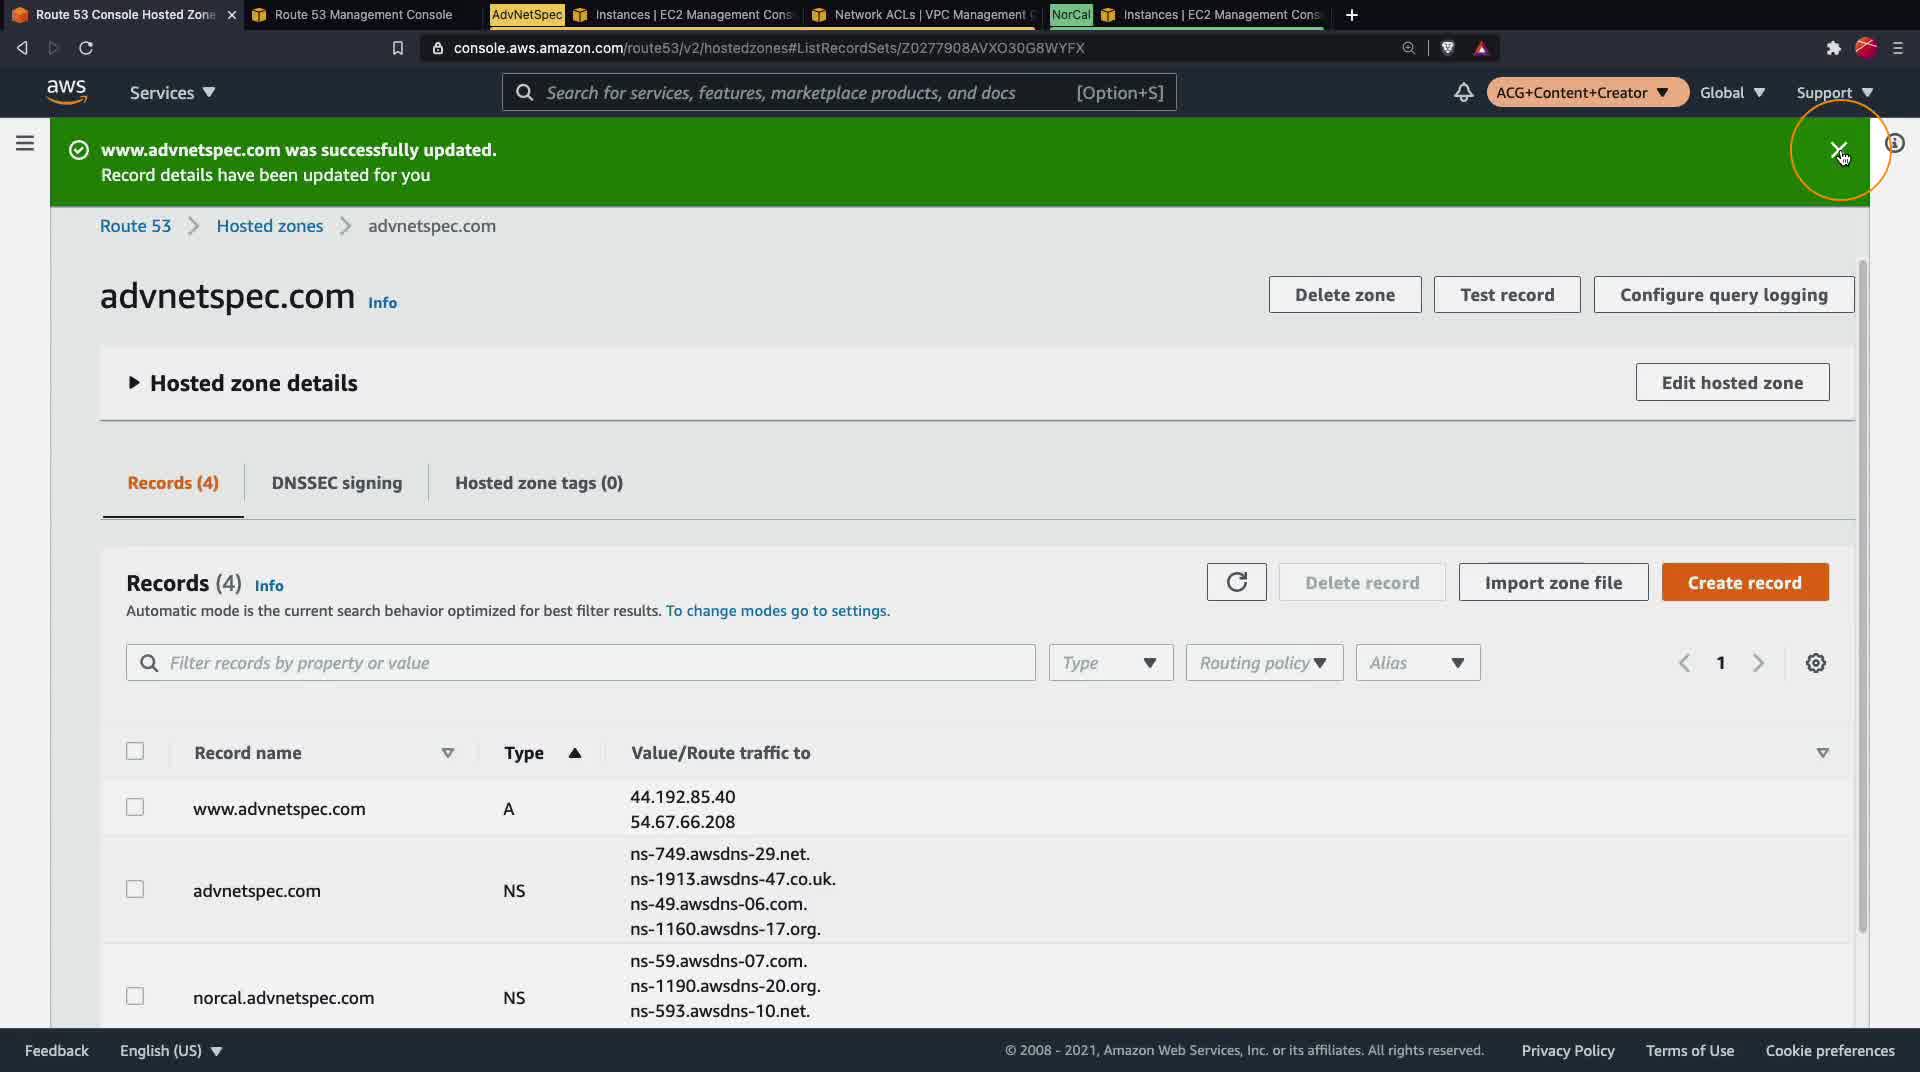The height and width of the screenshot is (1072, 1920).
Task: Open the Global region dropdown
Action: [1732, 92]
